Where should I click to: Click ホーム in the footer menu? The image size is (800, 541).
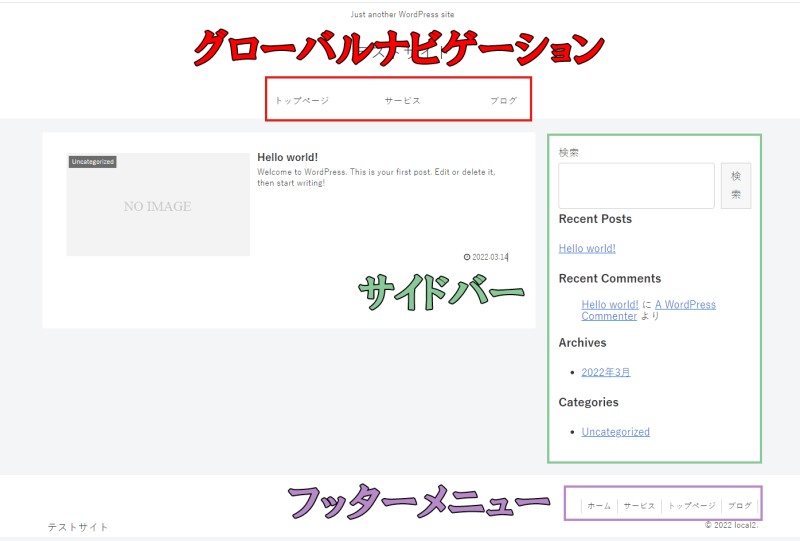(599, 506)
